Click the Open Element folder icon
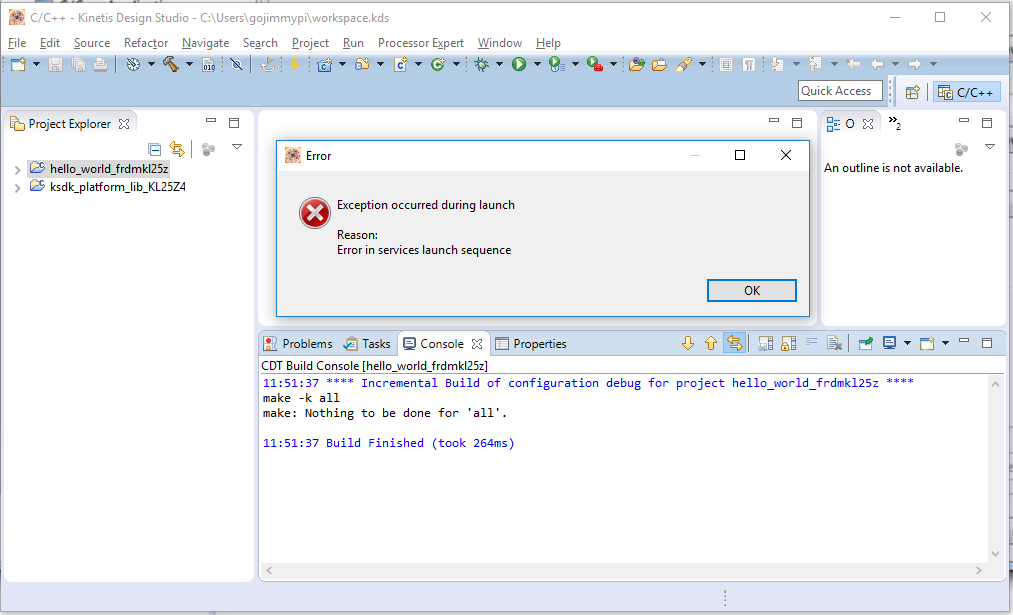Viewport: 1013px width, 615px height. (x=636, y=64)
